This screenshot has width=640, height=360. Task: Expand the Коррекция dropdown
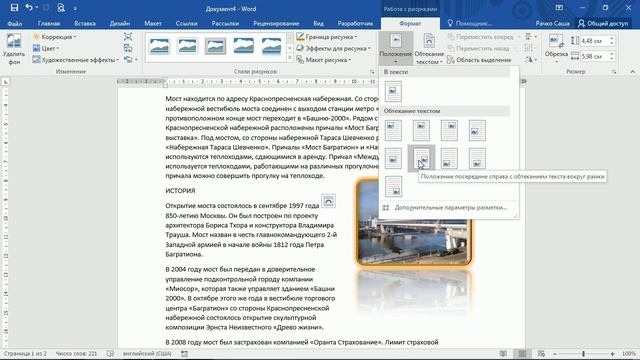coord(54,37)
